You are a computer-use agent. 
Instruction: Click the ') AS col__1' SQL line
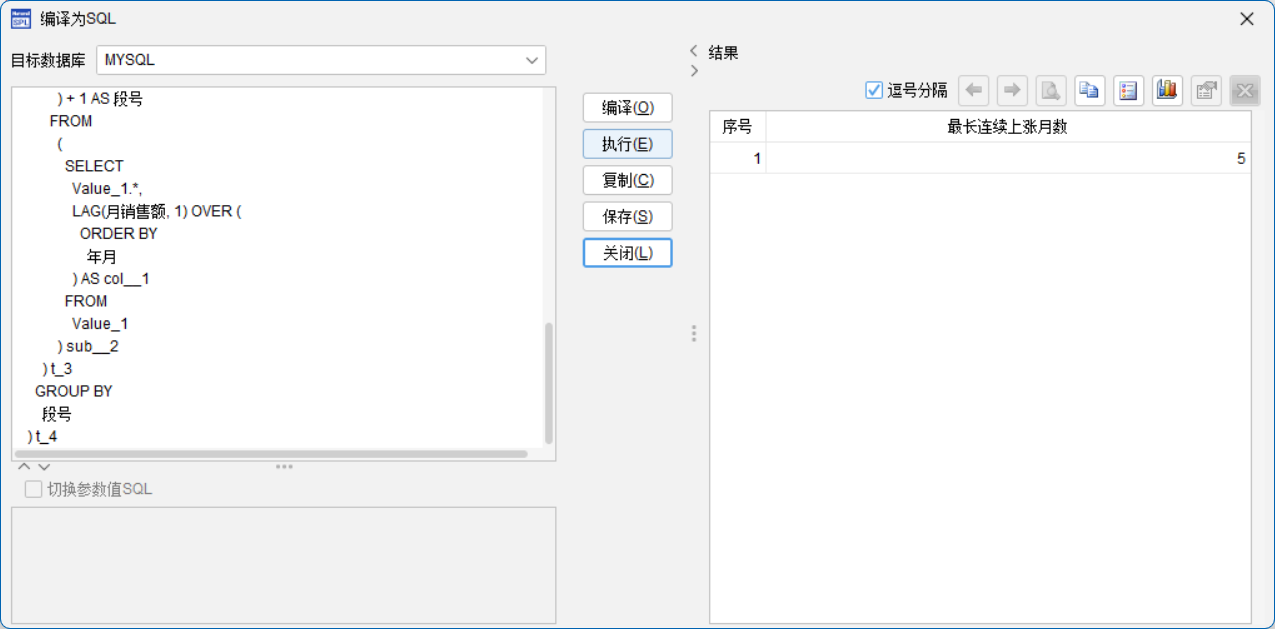point(111,279)
